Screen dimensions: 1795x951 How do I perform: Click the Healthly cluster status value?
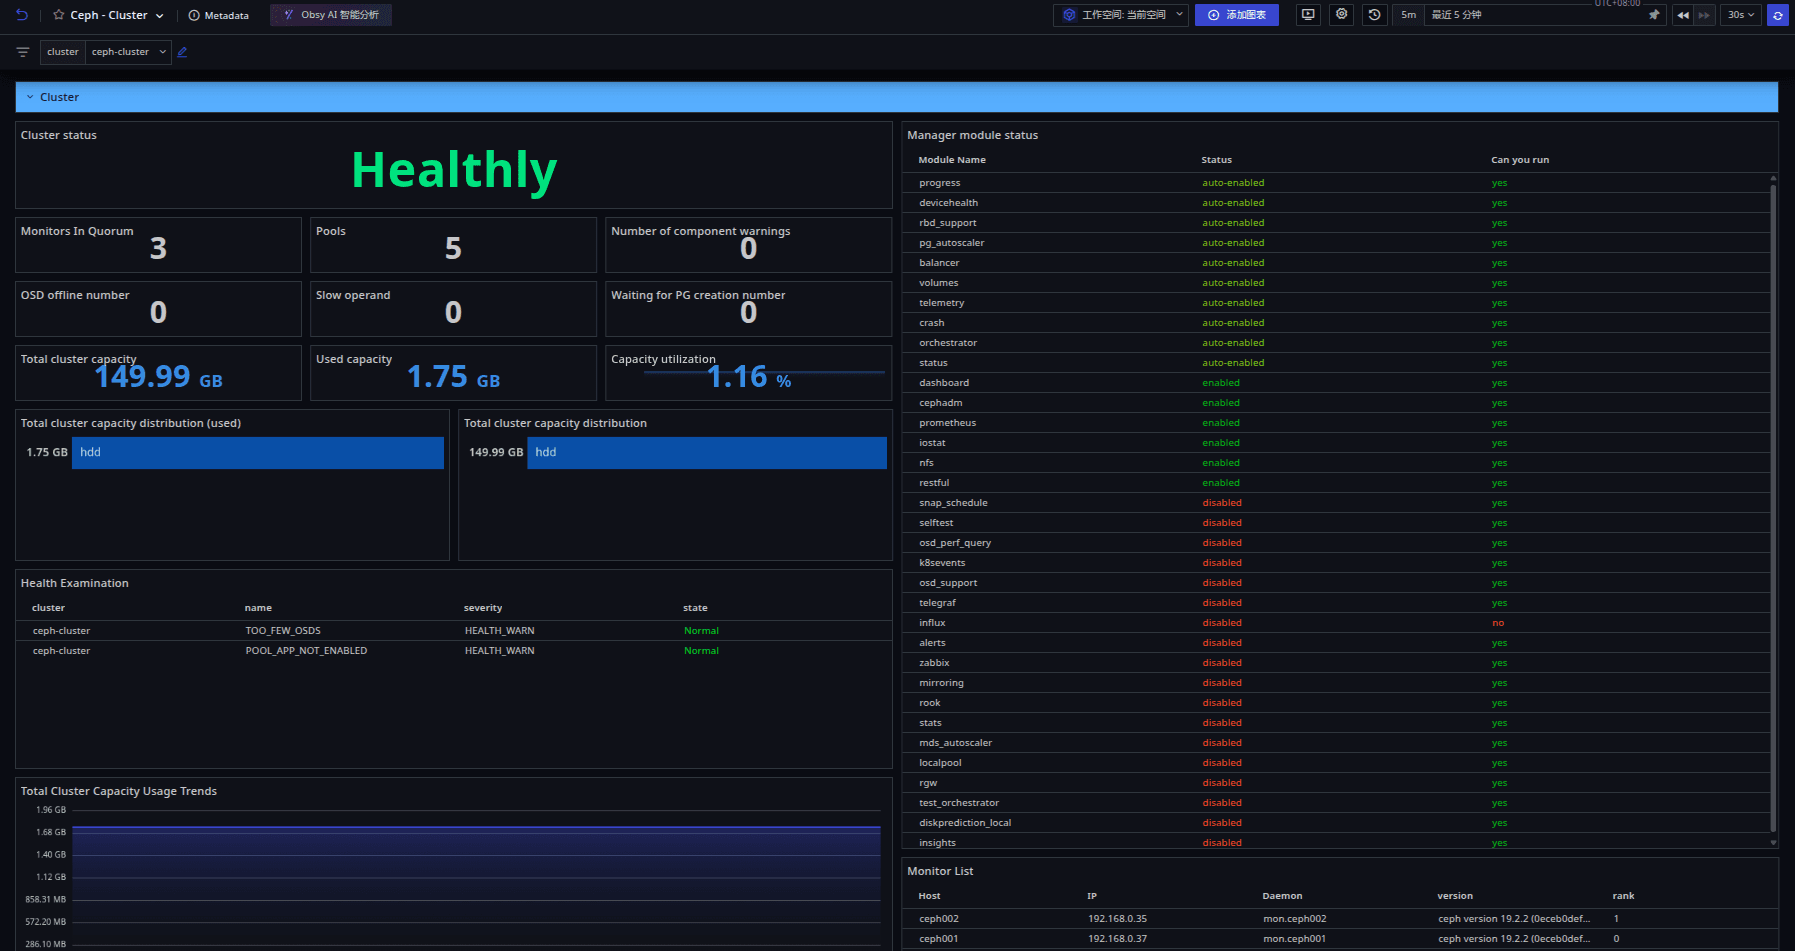click(x=454, y=170)
